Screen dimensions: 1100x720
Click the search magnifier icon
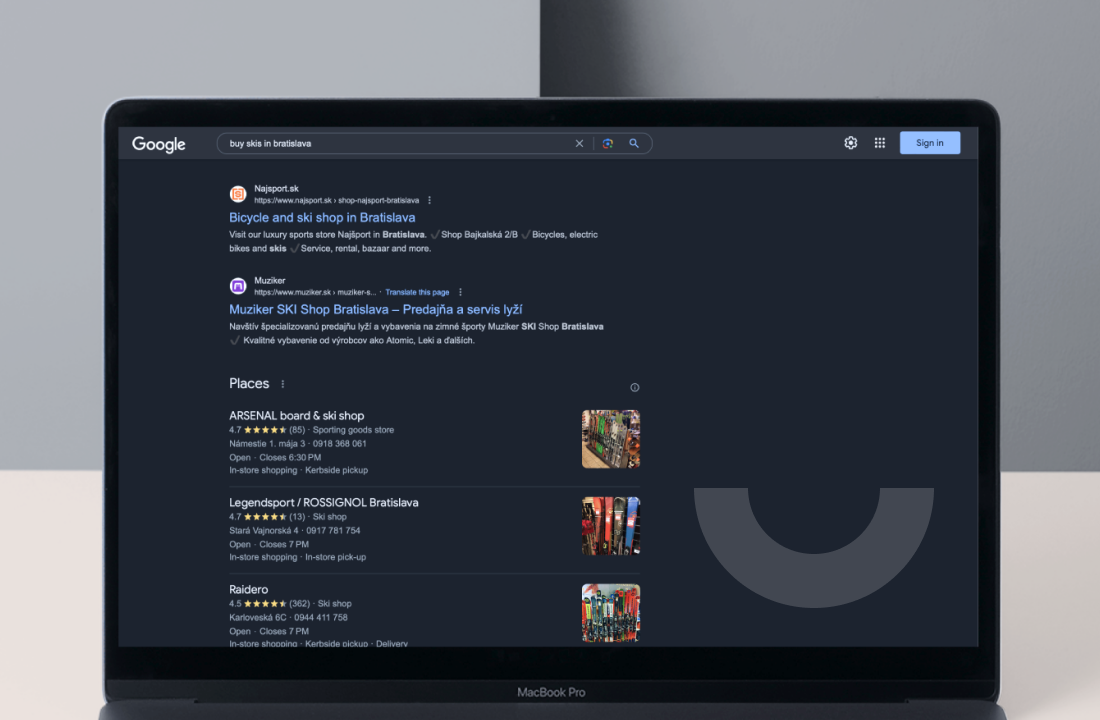pos(634,143)
